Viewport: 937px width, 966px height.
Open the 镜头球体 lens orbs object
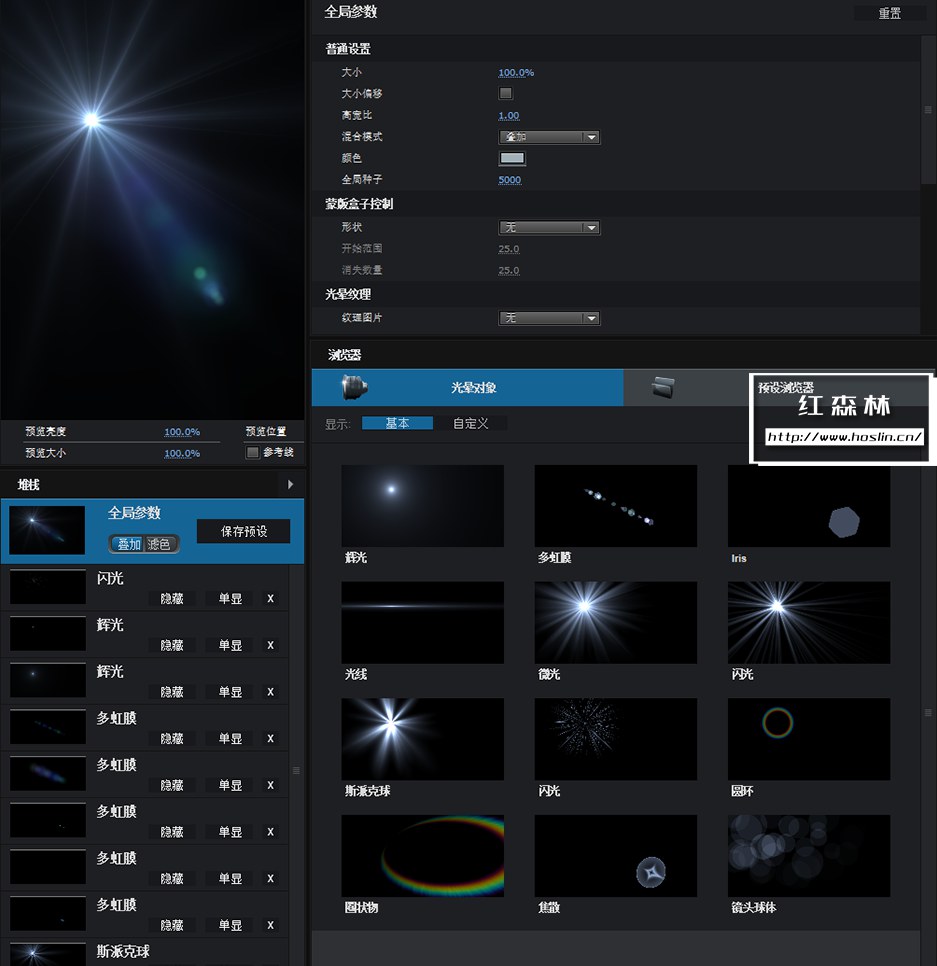[808, 855]
